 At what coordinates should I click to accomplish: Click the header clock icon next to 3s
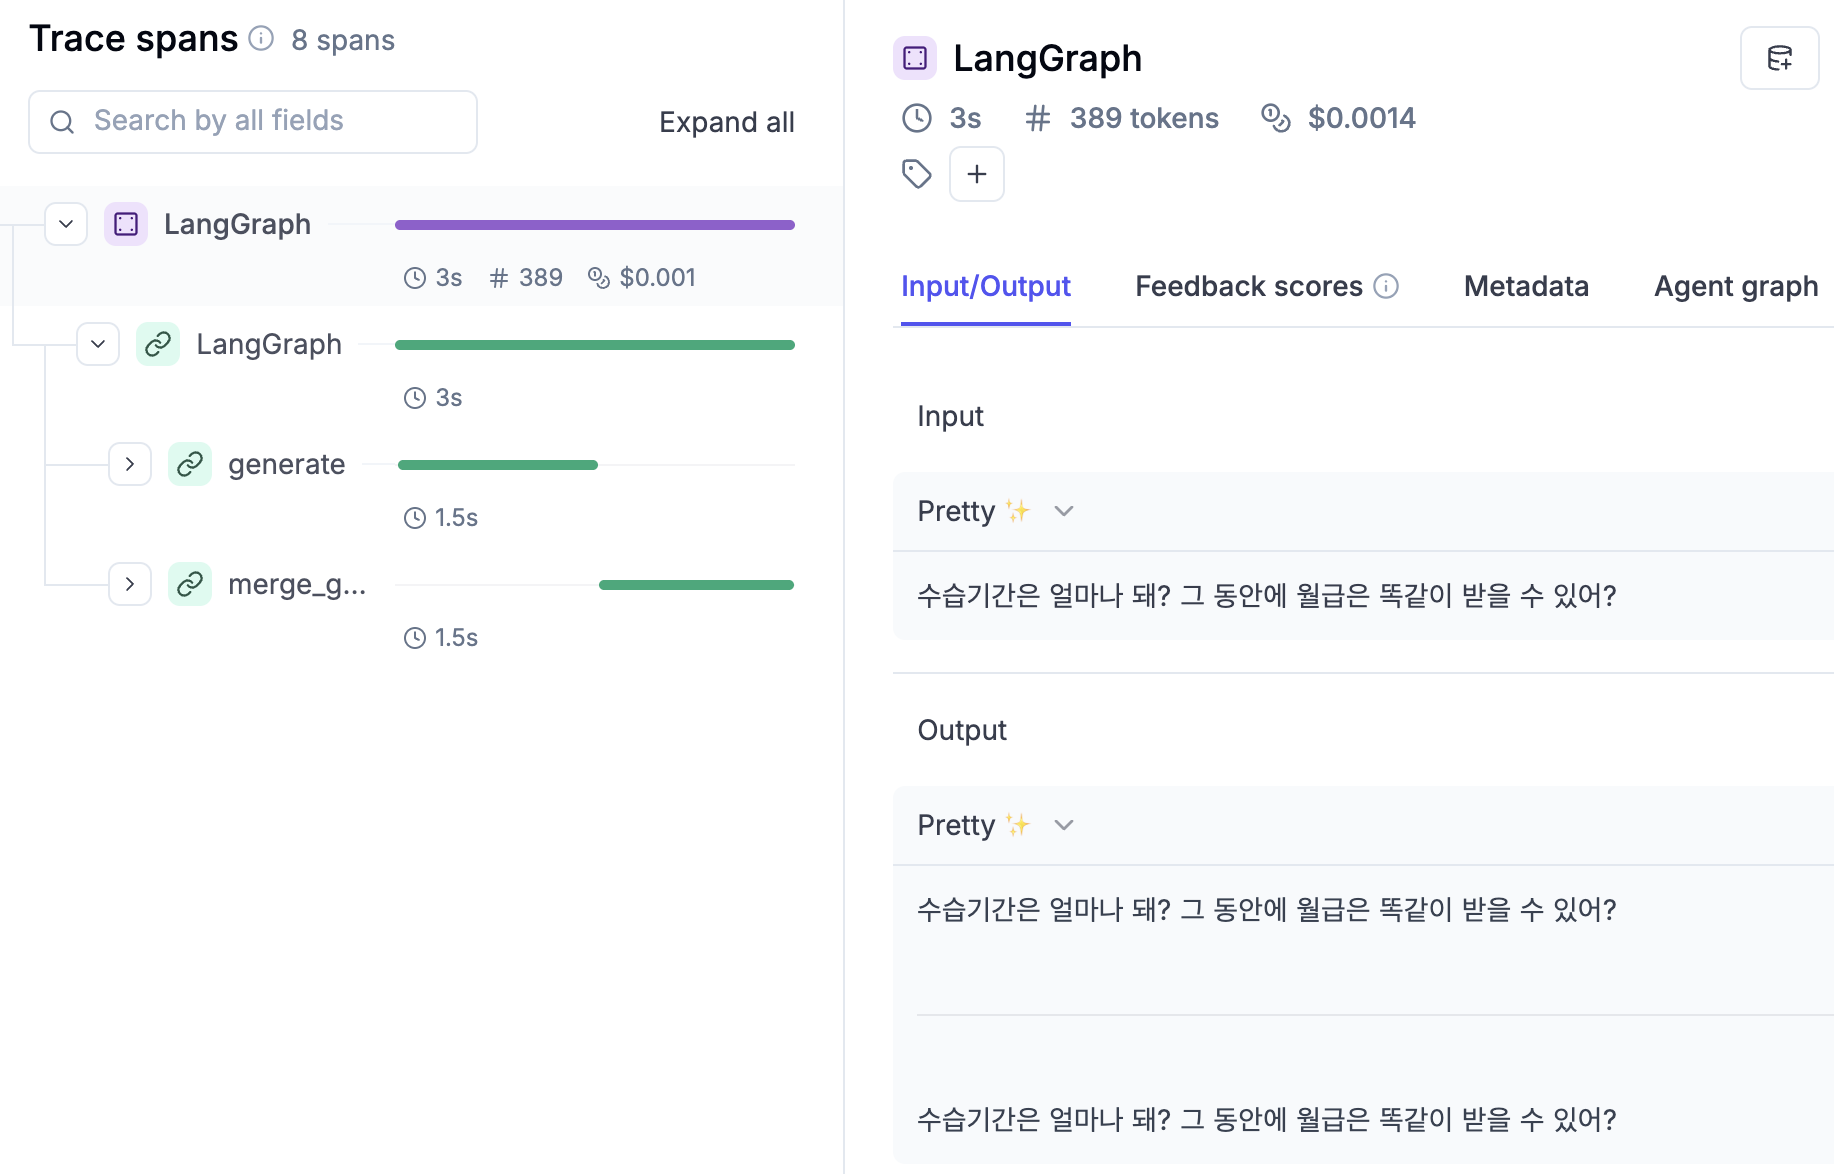(x=917, y=118)
